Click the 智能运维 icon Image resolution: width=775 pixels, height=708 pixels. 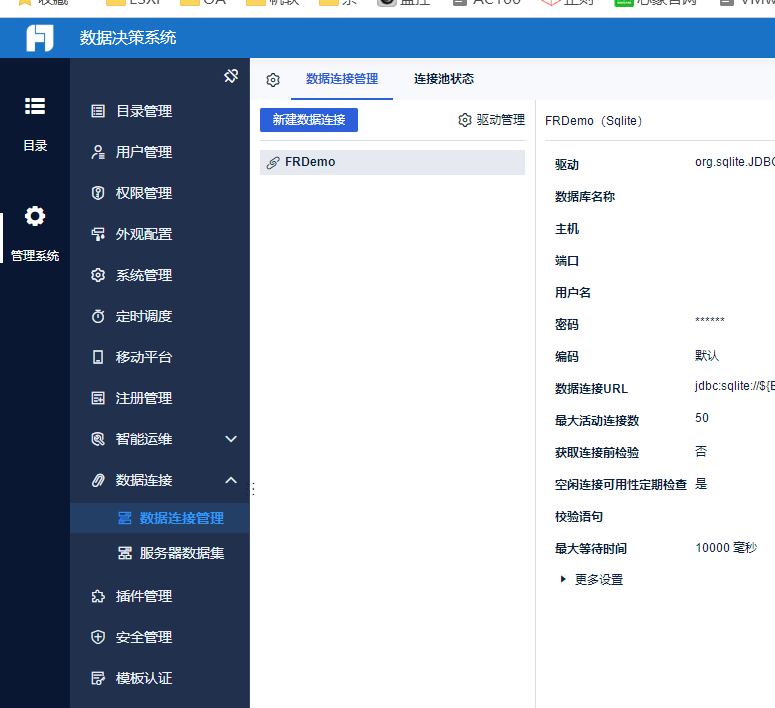98,439
